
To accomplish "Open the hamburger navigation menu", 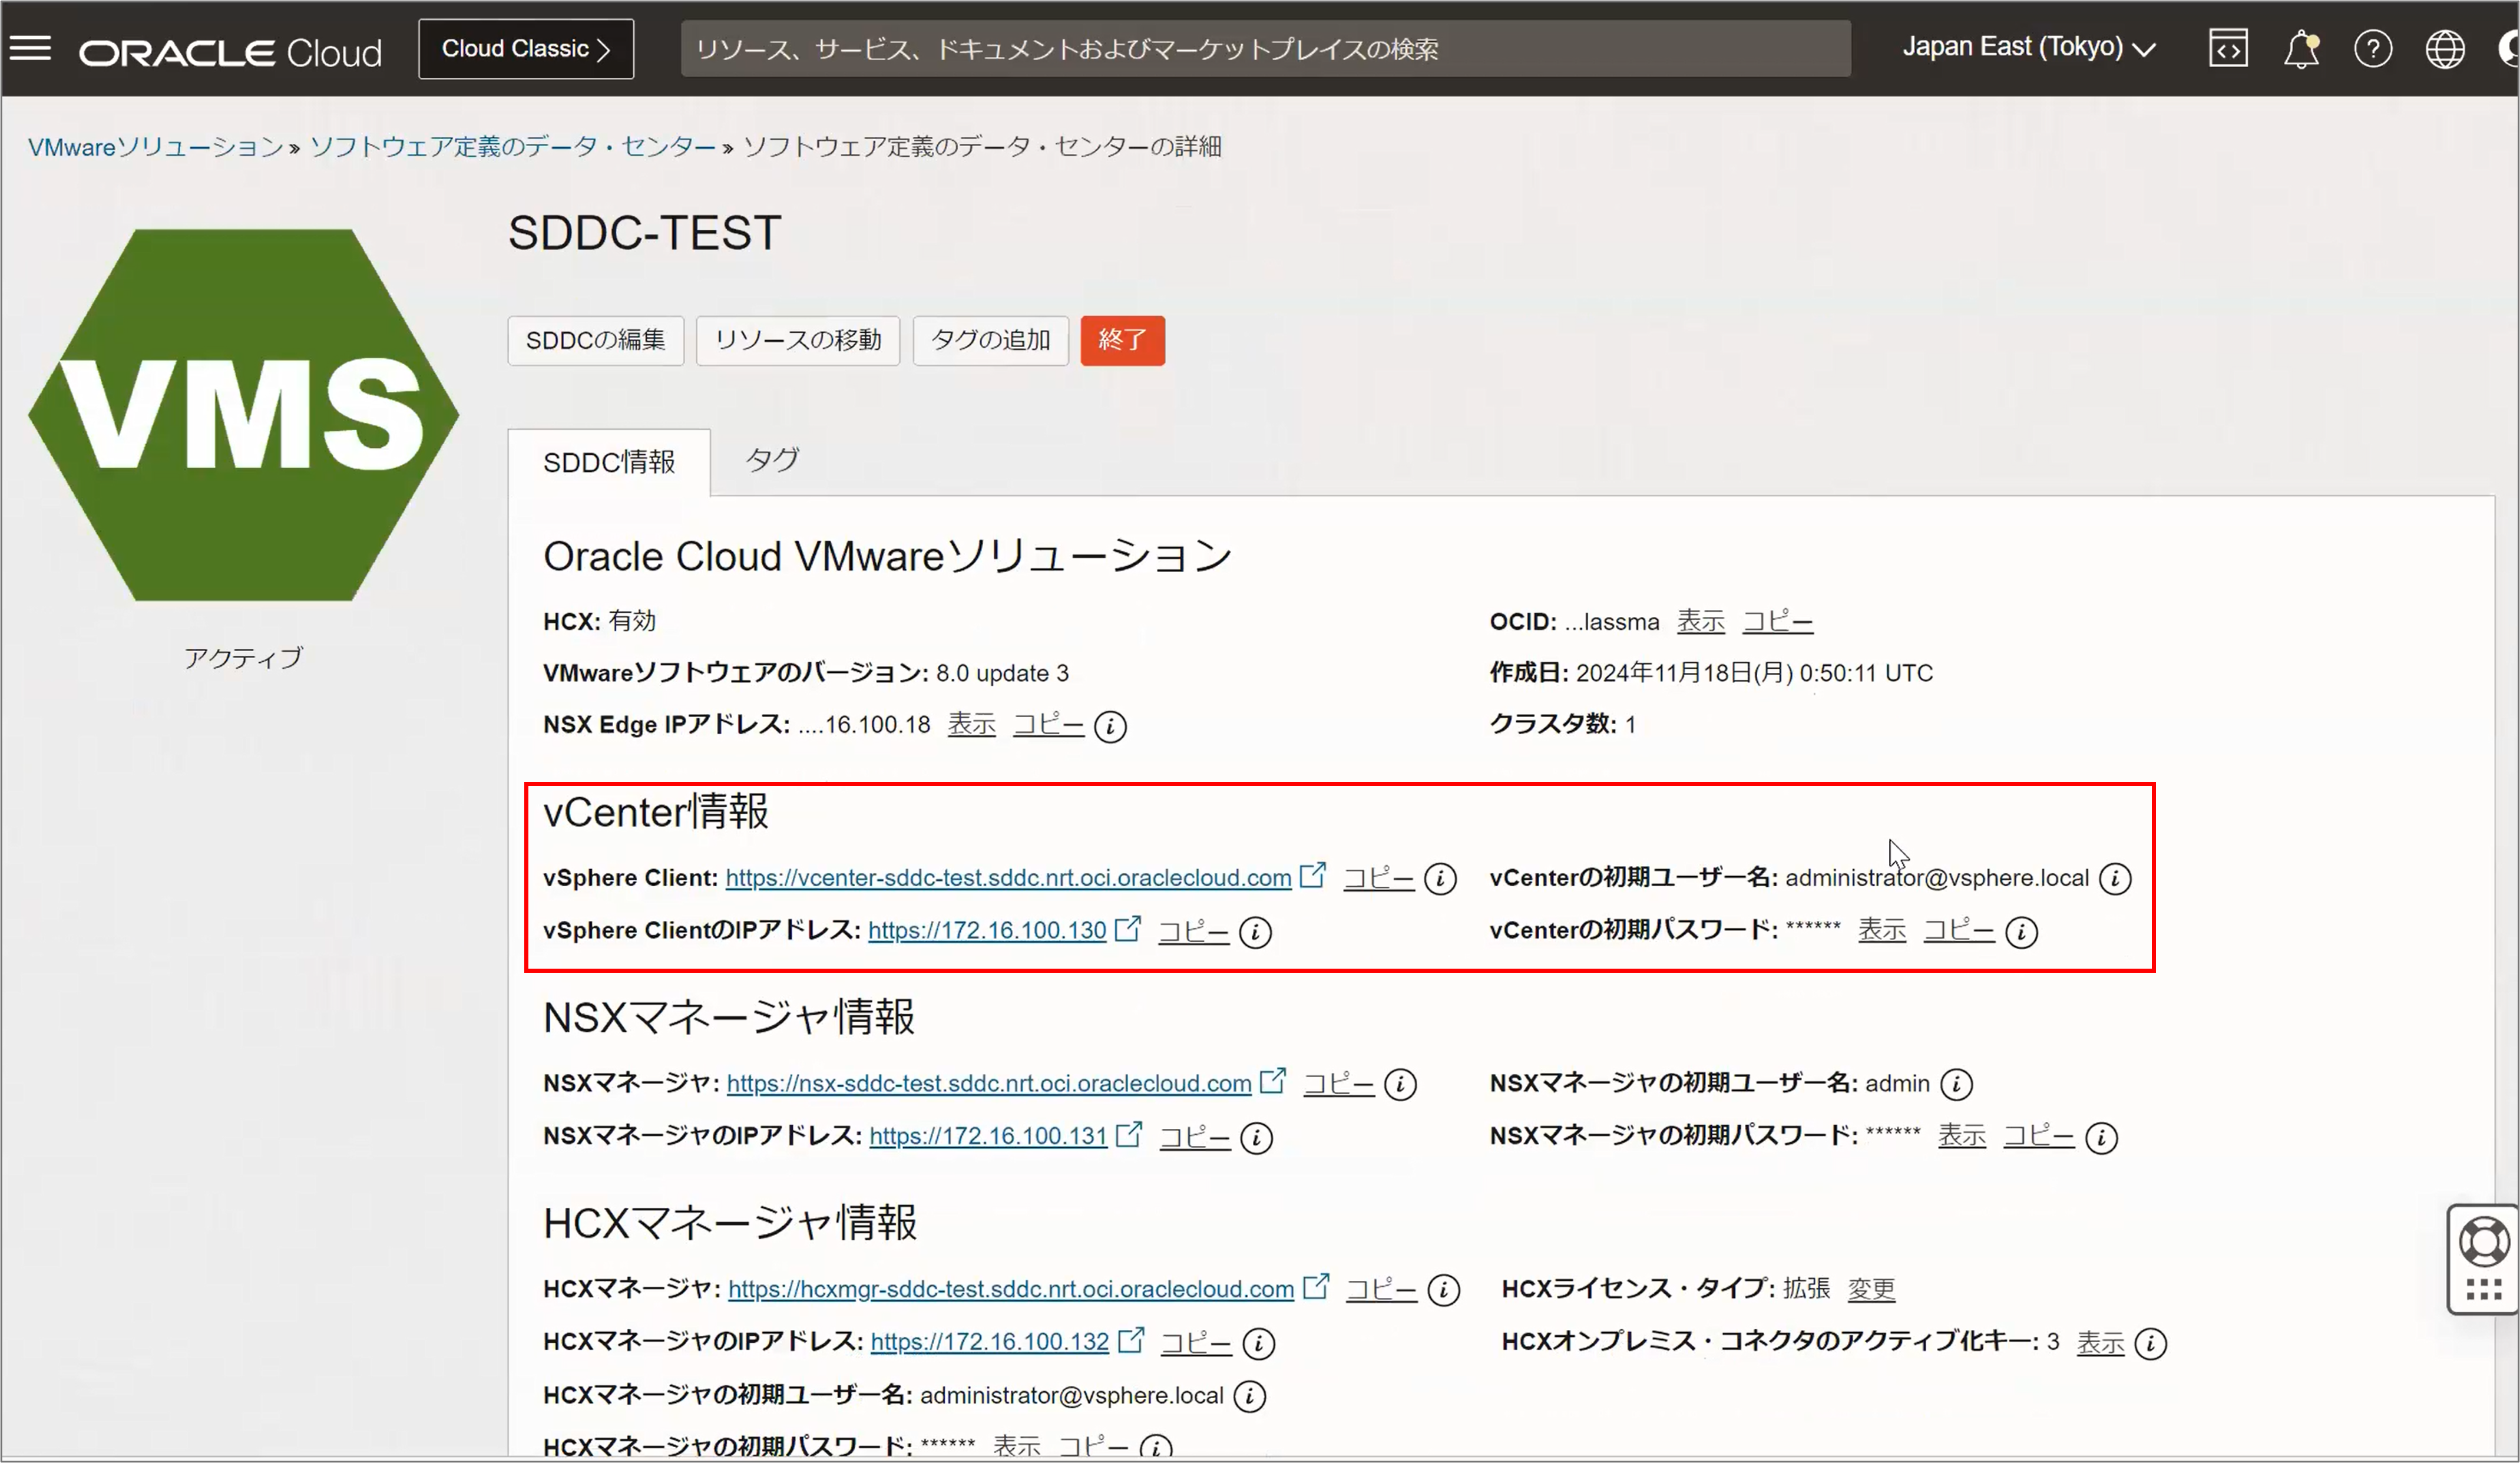I will (x=31, y=48).
